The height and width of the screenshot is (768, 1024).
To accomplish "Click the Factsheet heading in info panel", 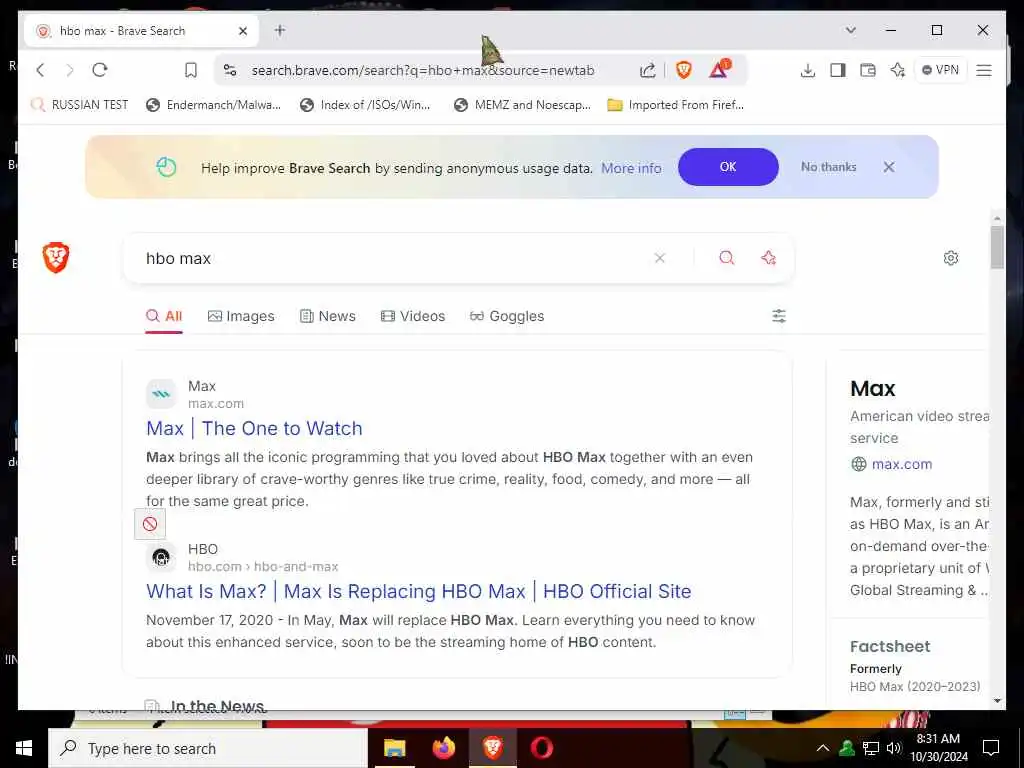I will [x=890, y=647].
